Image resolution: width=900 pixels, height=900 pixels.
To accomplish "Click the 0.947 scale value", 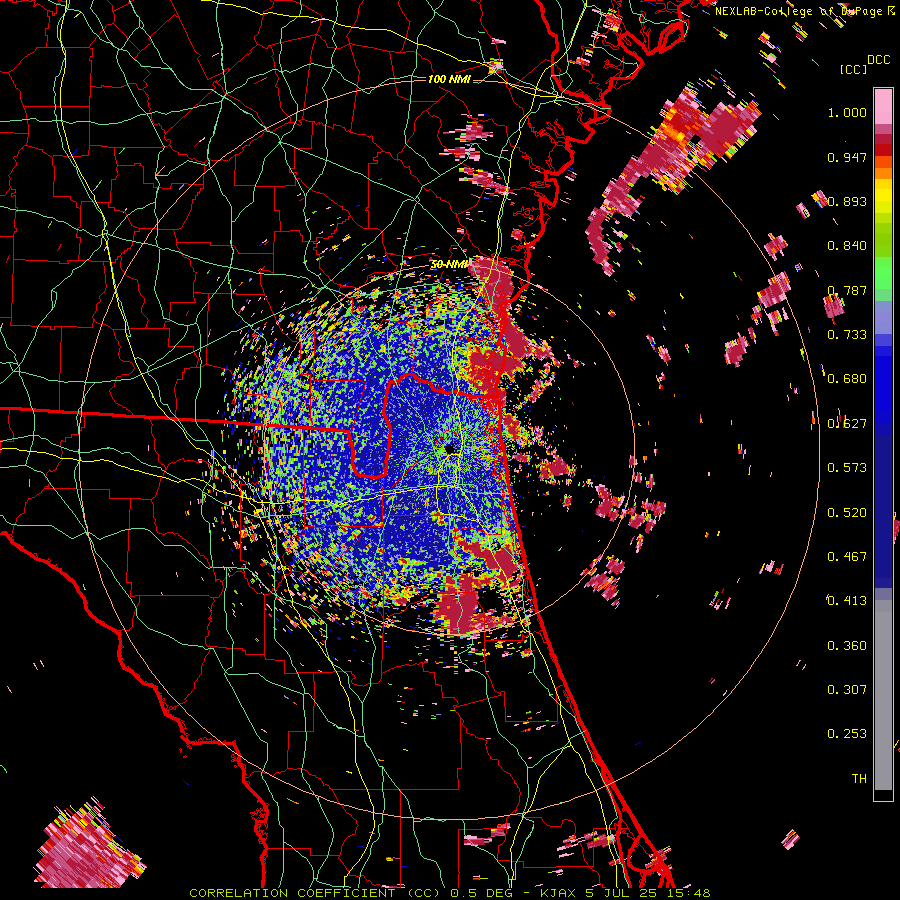I will pyautogui.click(x=847, y=157).
